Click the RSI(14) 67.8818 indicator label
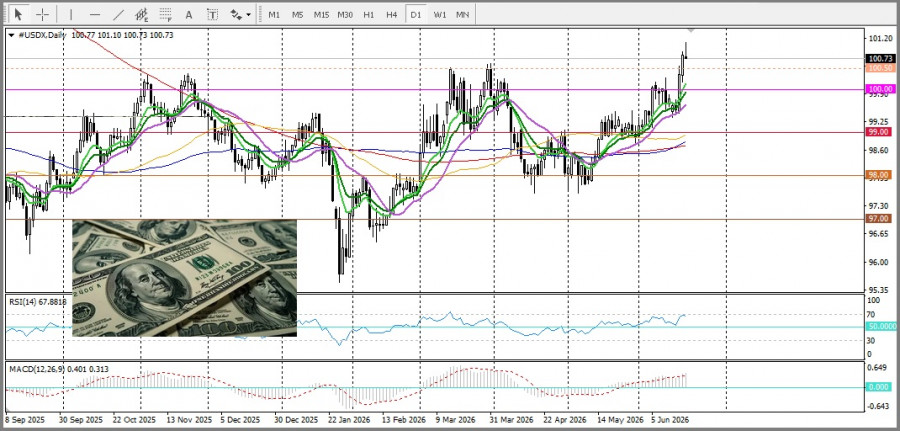 click(x=37, y=302)
